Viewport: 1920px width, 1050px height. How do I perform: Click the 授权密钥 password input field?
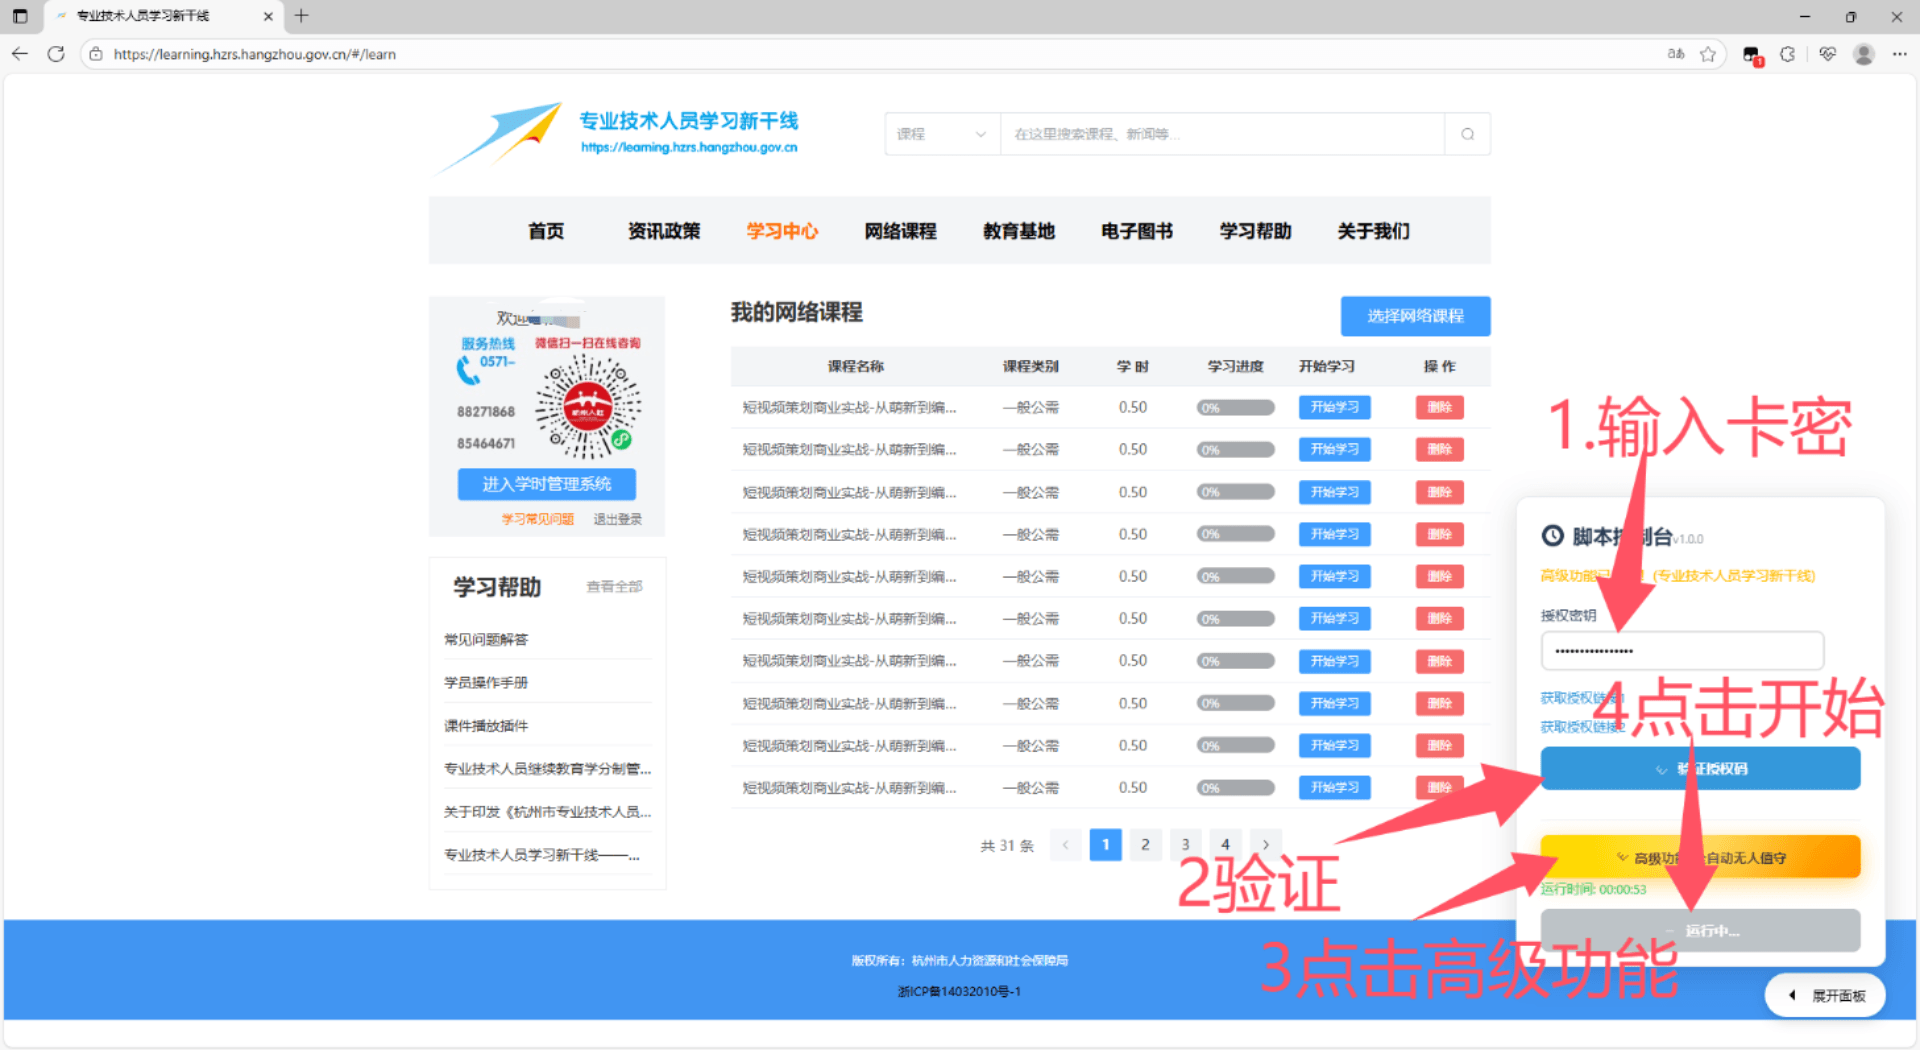click(x=1682, y=651)
